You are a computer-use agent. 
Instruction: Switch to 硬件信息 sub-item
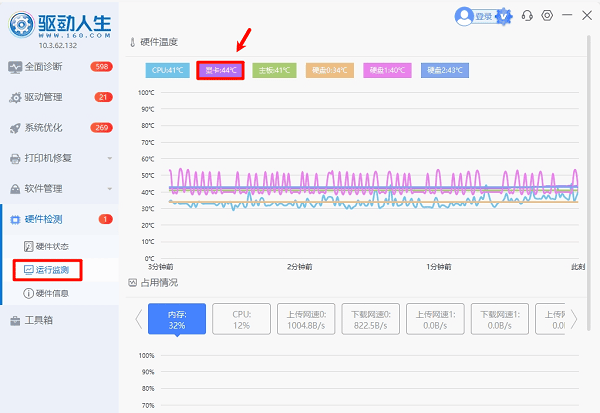point(60,293)
